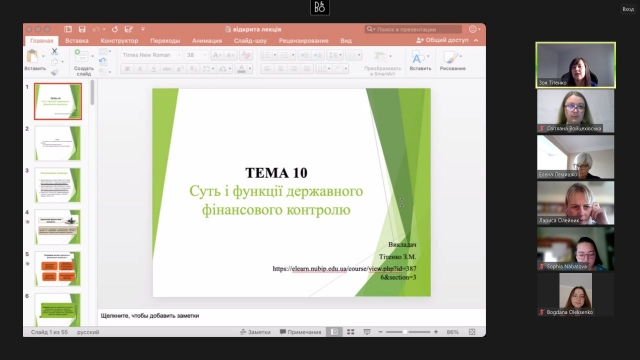This screenshot has width=640, height=360.
Task: Expand the Create Slide dropdown arrow
Action: [92, 56]
